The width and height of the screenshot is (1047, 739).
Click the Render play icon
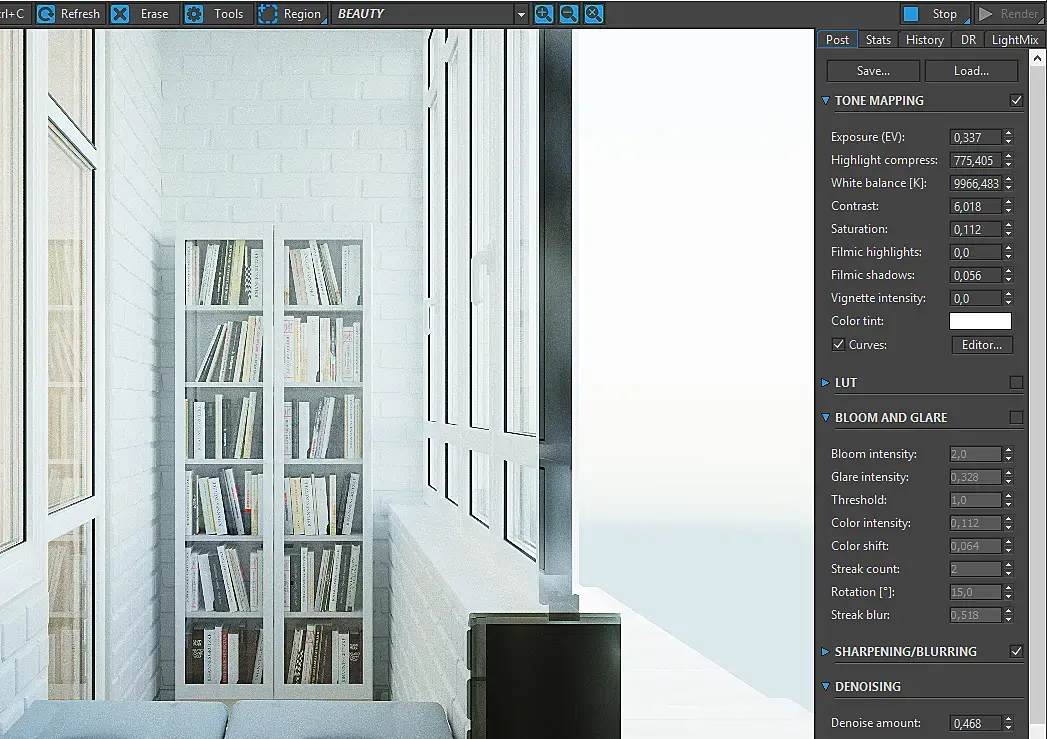pos(985,14)
